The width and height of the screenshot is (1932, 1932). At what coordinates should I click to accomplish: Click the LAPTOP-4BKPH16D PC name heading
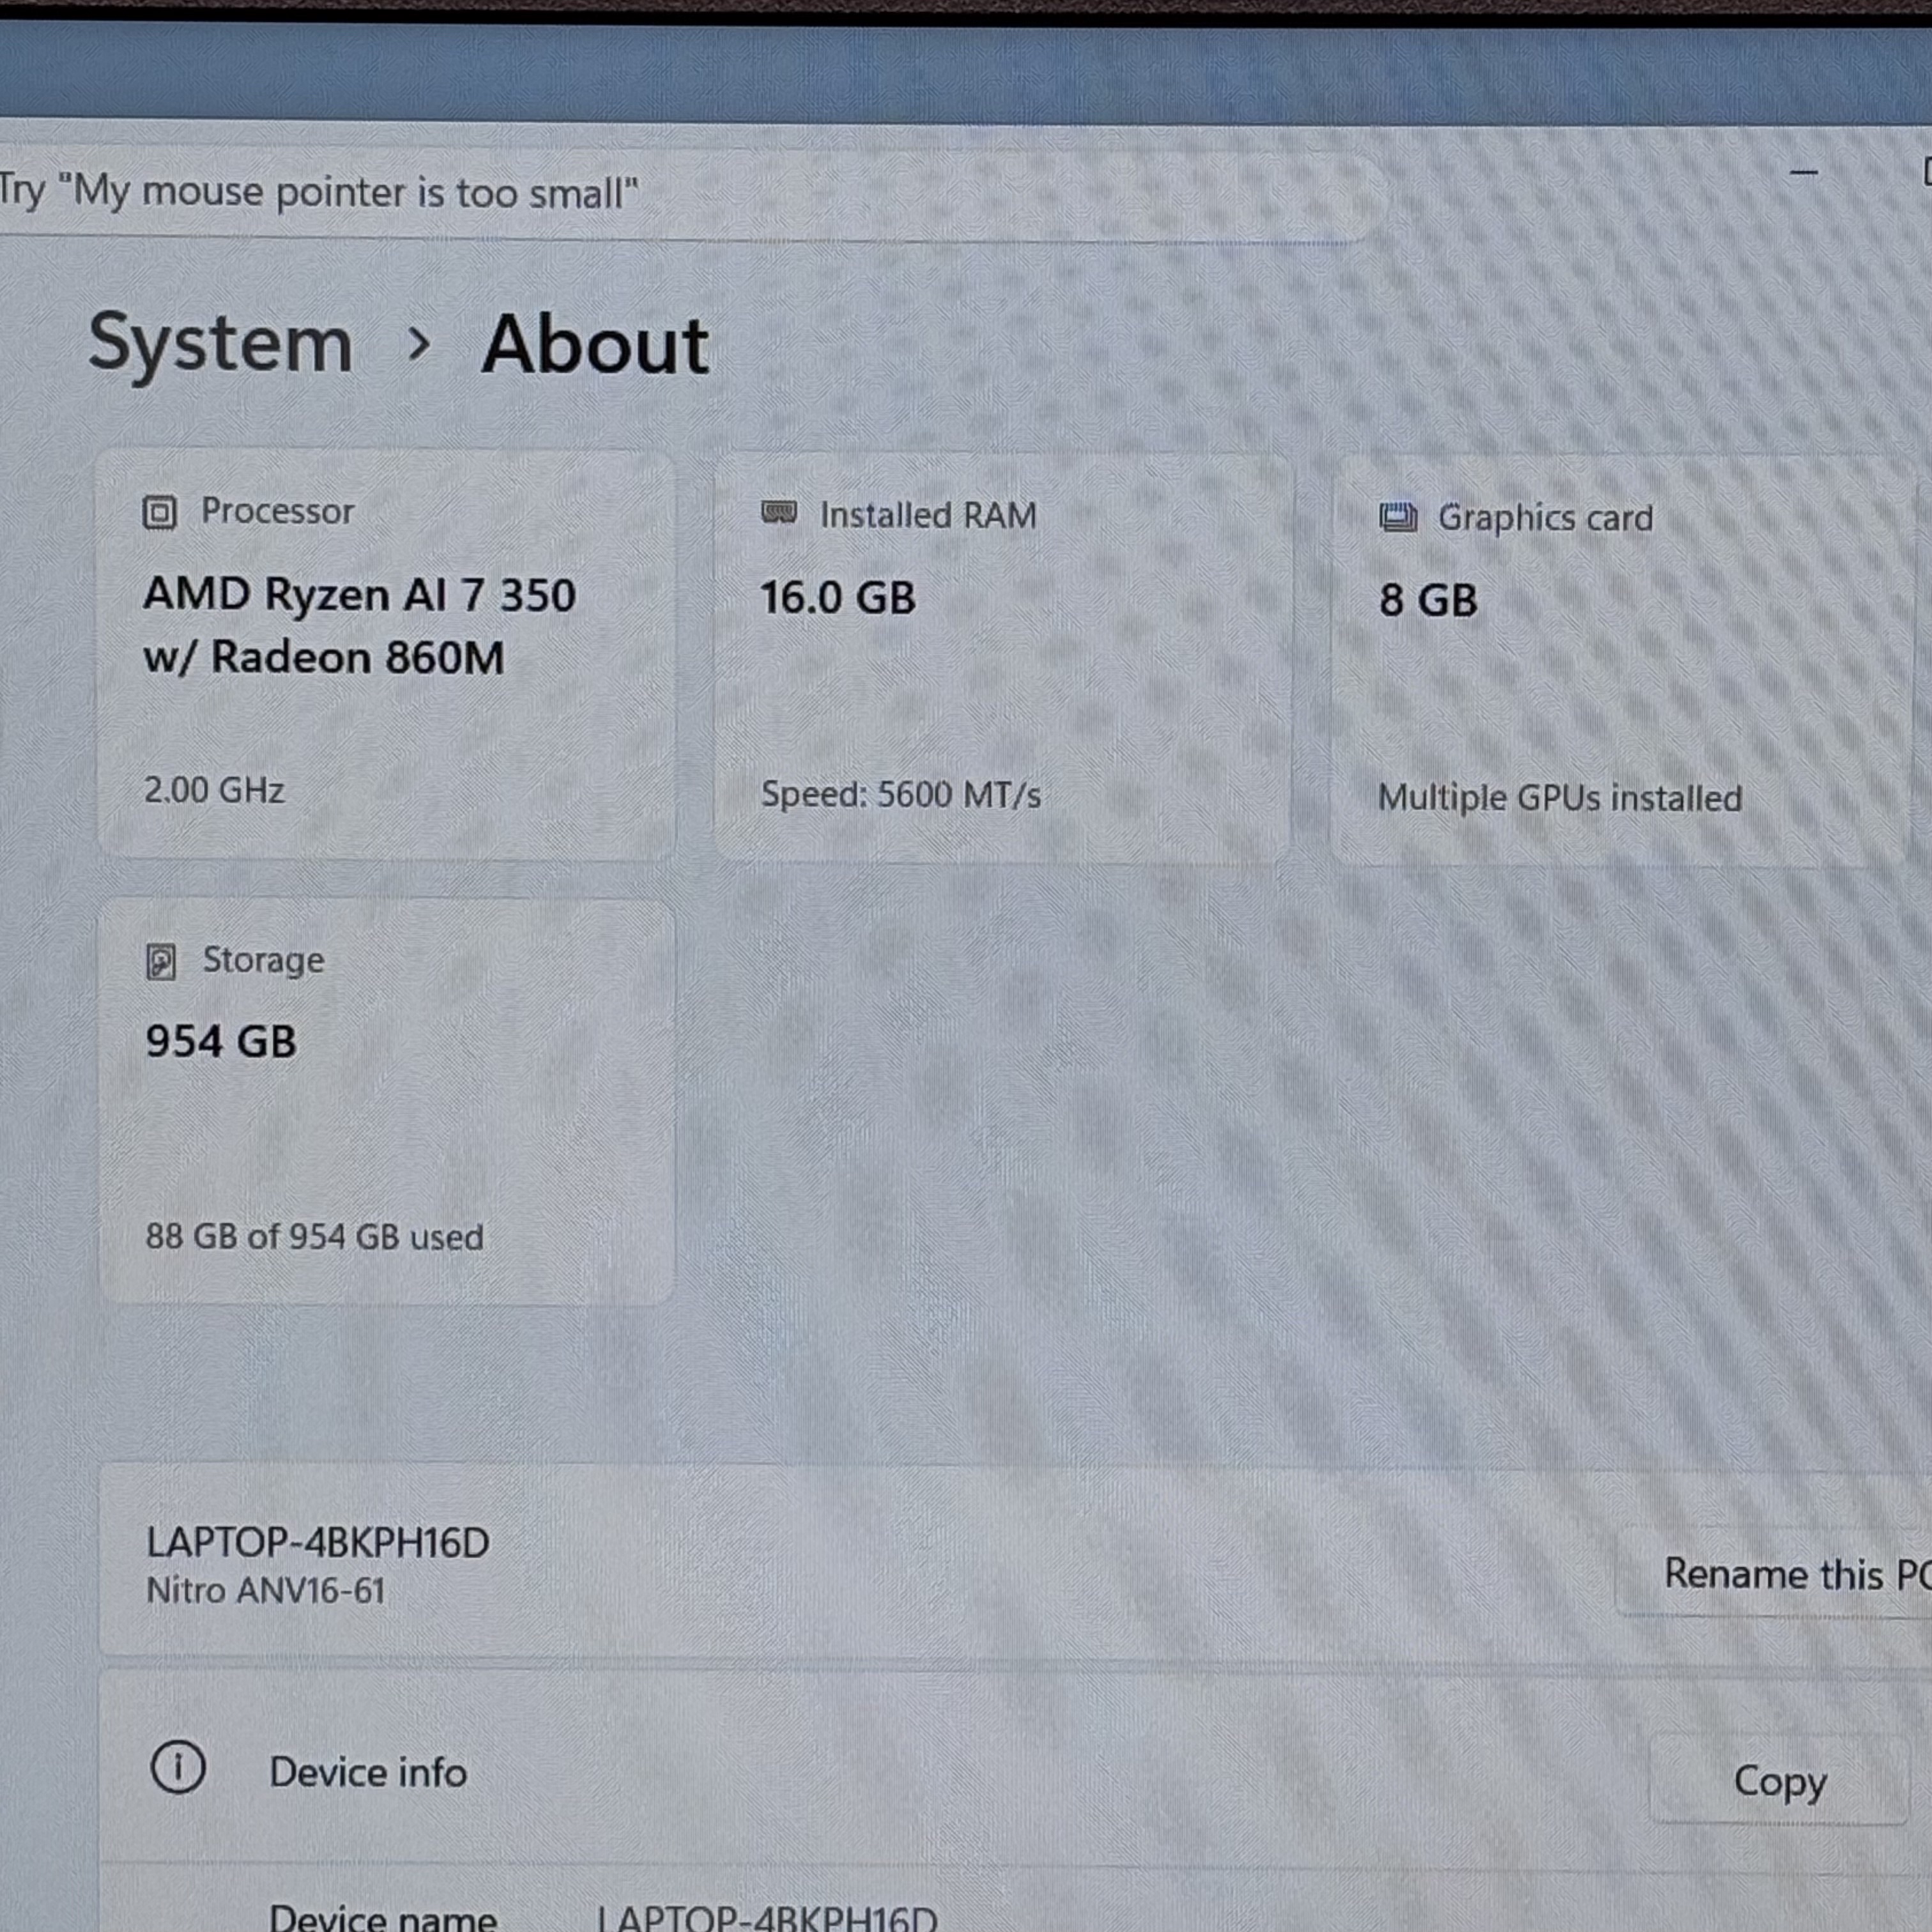(318, 1542)
